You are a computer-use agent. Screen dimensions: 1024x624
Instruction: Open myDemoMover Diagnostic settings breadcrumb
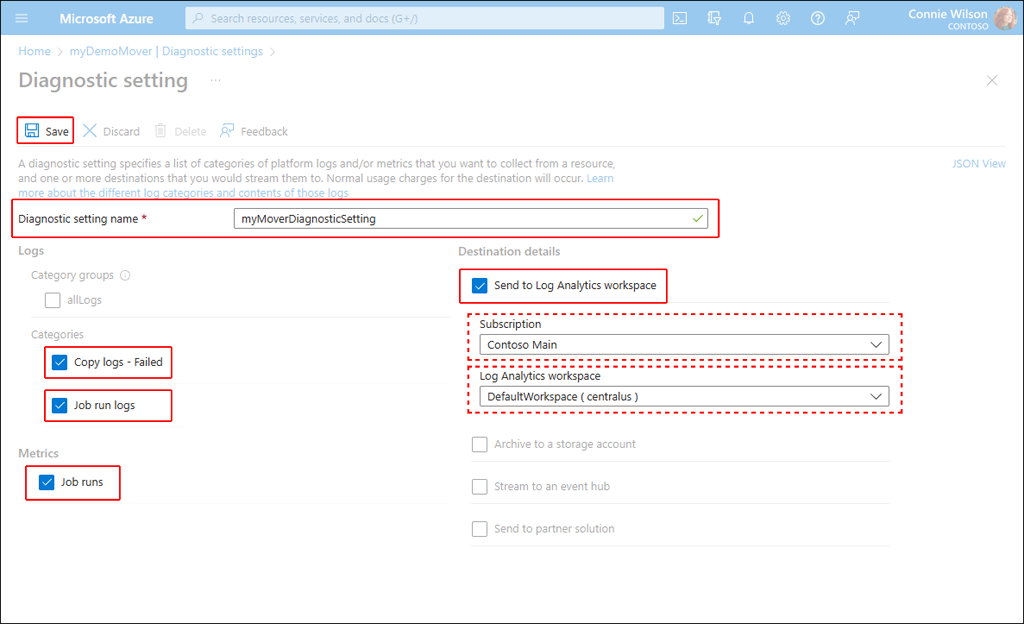(x=166, y=51)
